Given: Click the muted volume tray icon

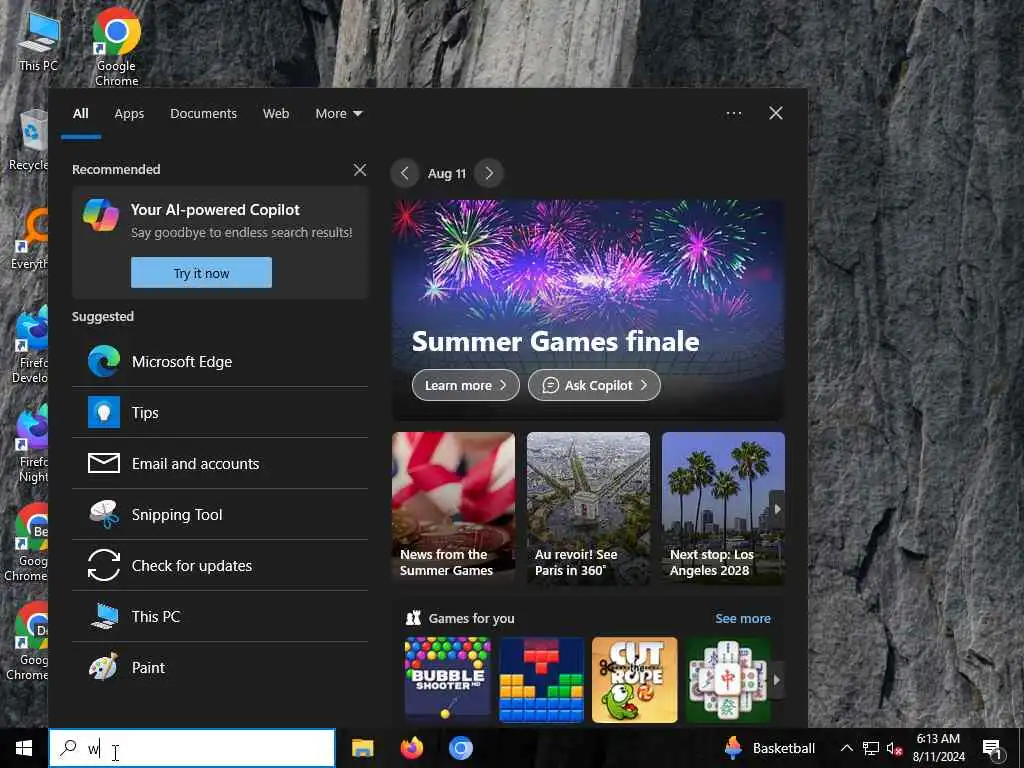Looking at the screenshot, I should [x=894, y=748].
